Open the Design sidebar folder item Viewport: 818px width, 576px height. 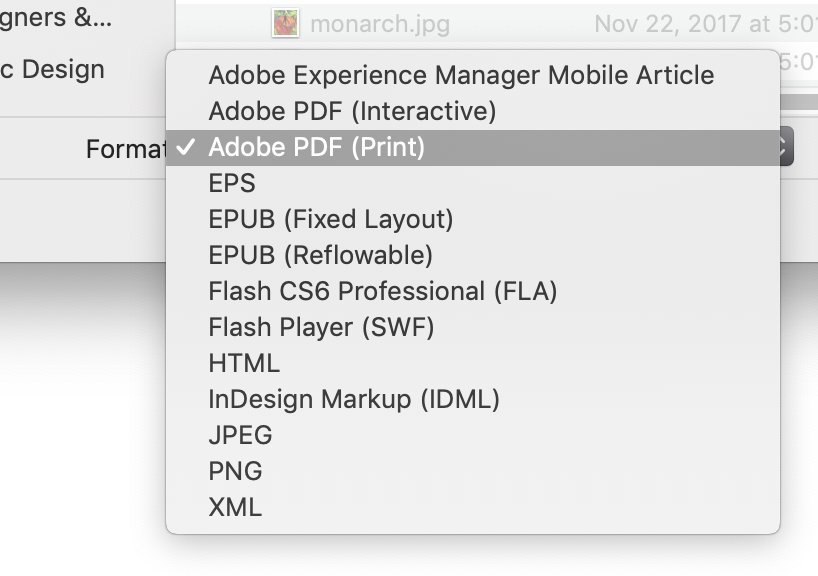[x=52, y=69]
